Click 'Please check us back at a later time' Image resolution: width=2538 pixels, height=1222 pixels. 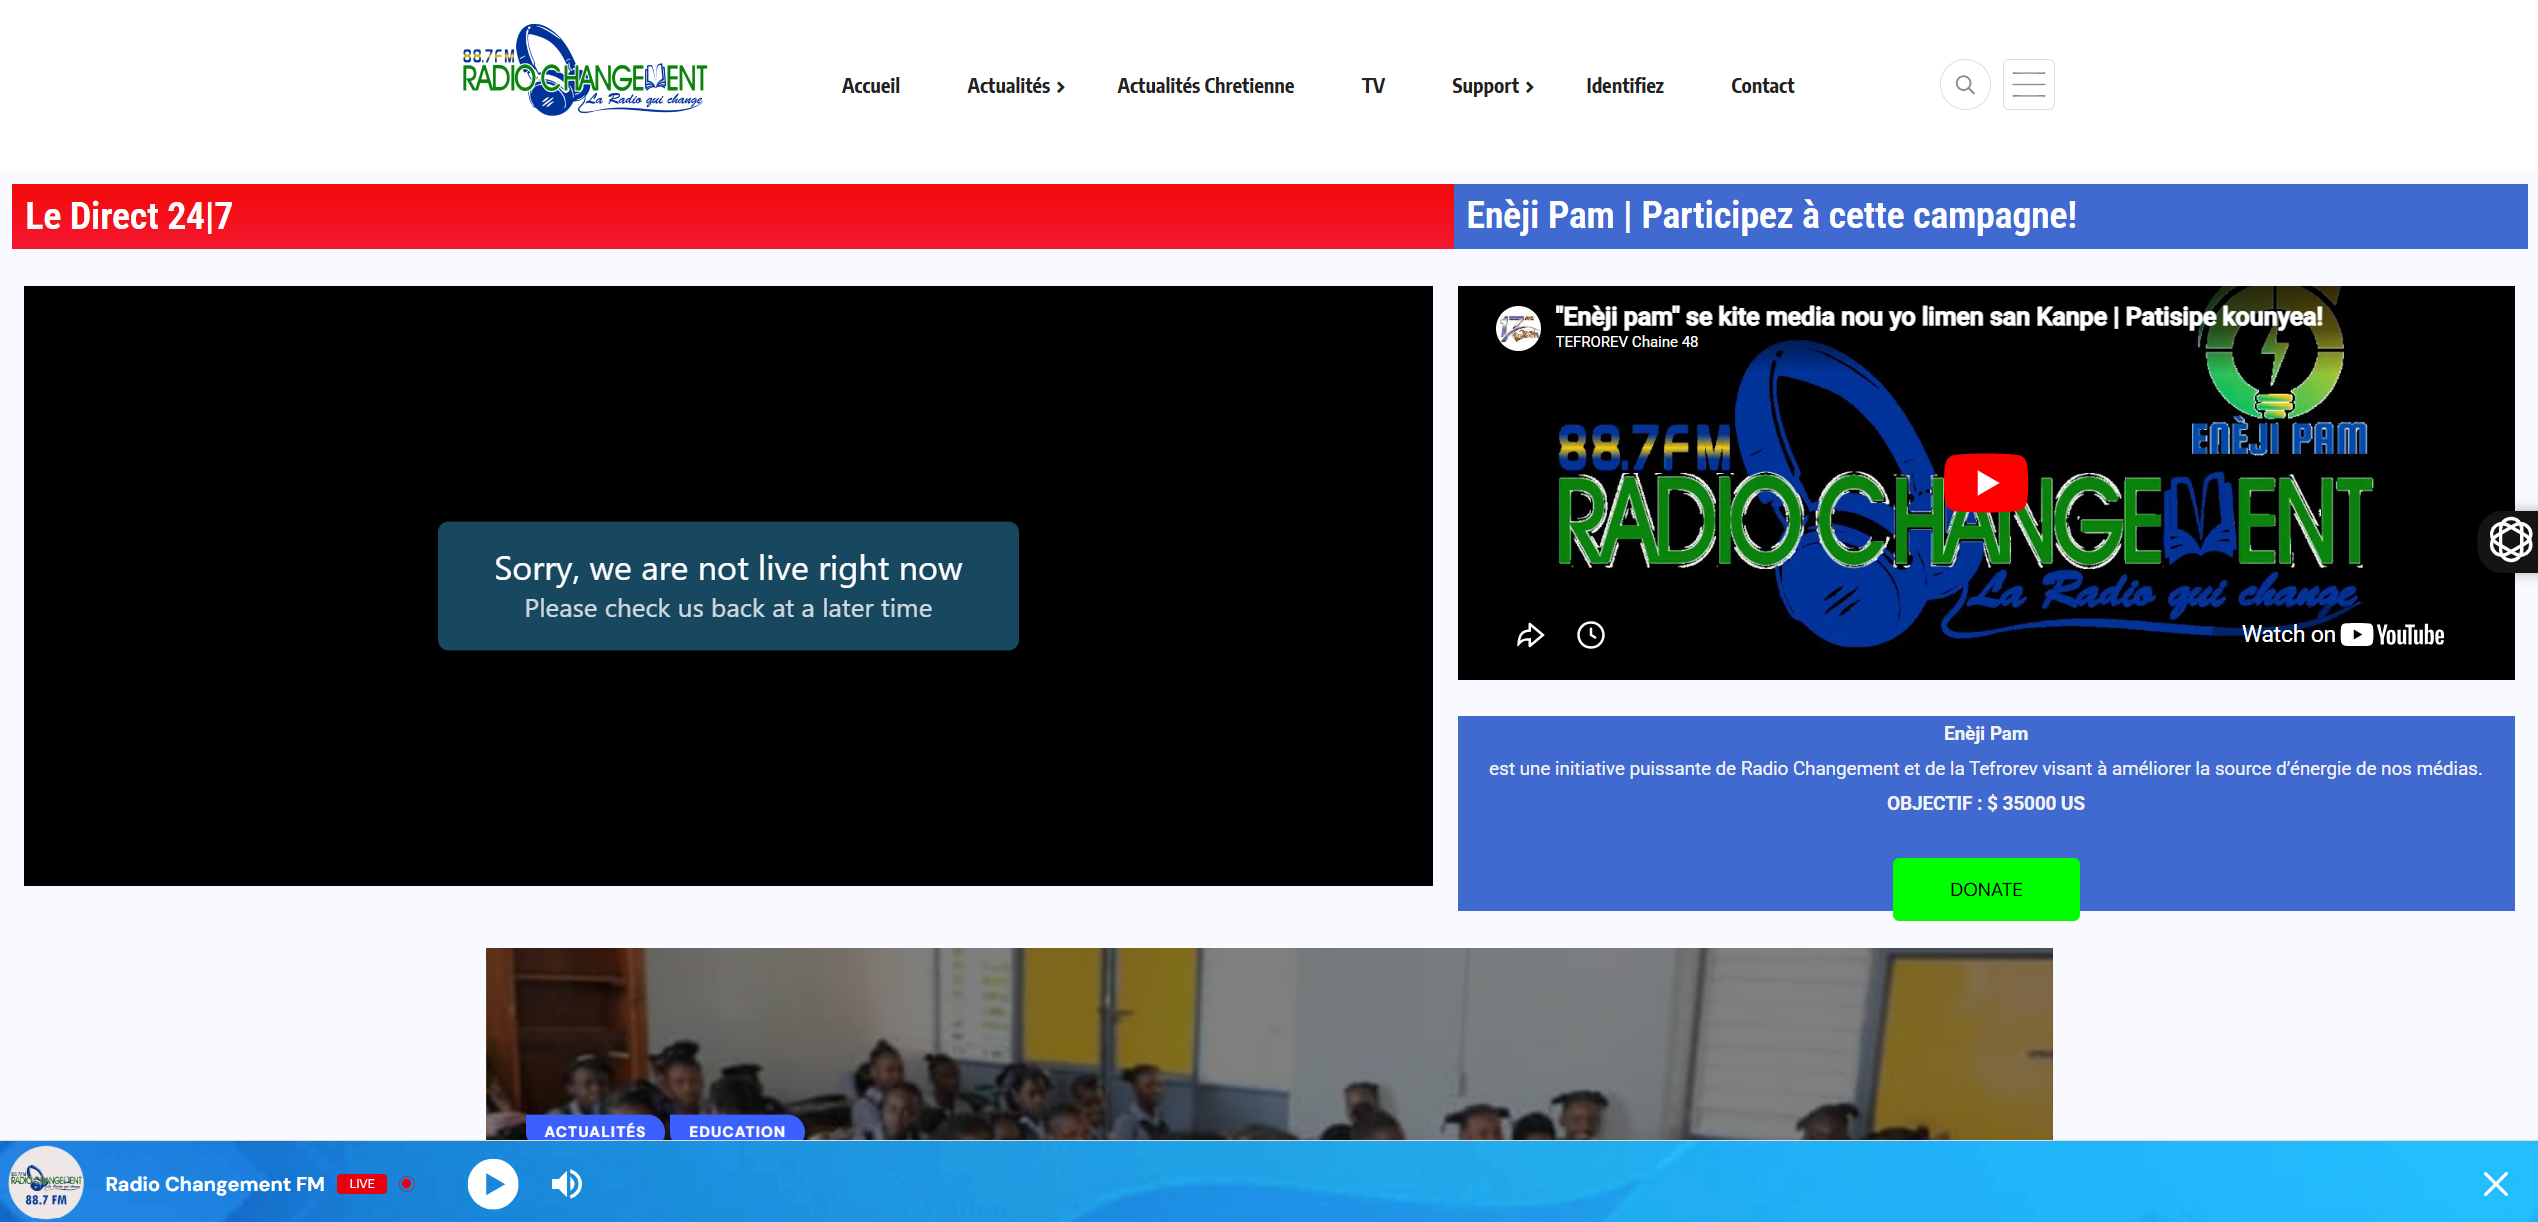728,608
